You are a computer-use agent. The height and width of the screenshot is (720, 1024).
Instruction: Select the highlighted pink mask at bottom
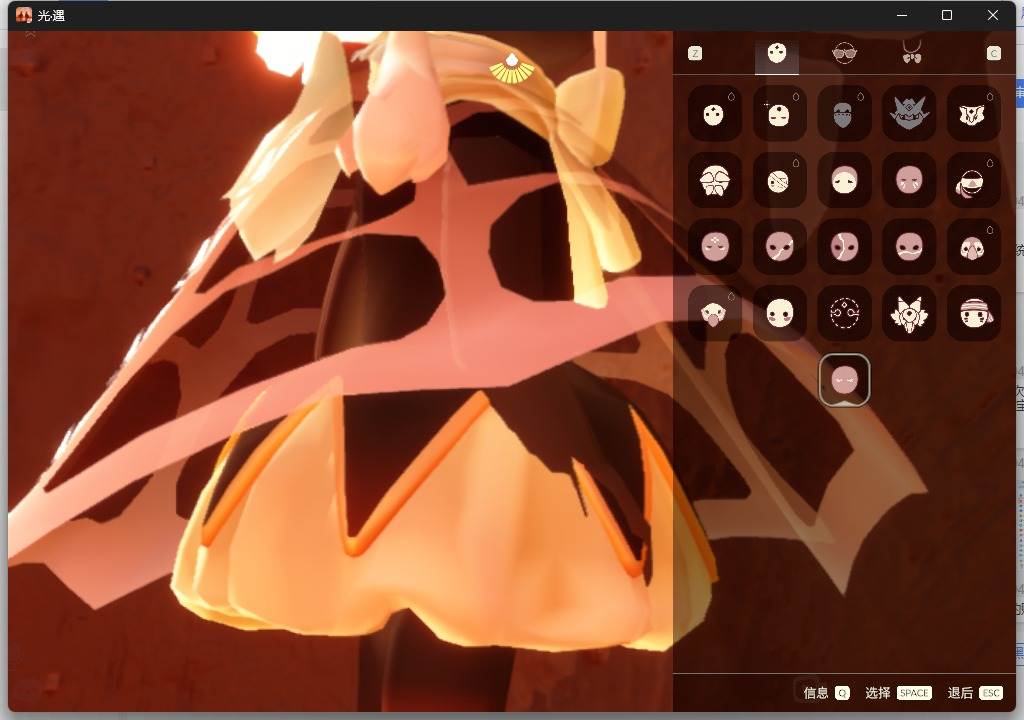pos(844,379)
